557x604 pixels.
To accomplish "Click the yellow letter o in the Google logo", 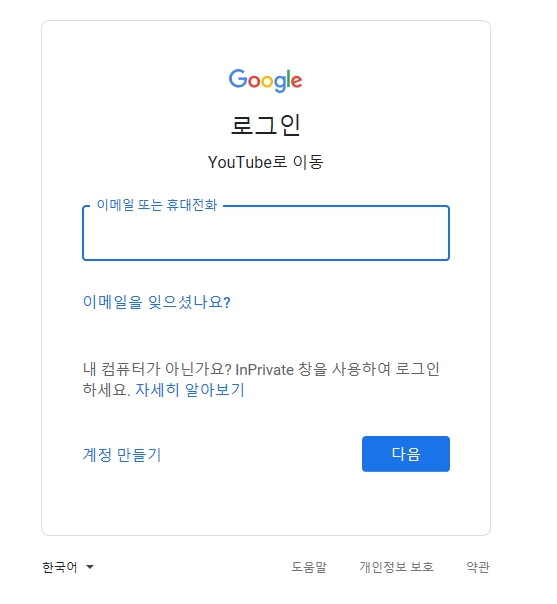I will tap(267, 82).
